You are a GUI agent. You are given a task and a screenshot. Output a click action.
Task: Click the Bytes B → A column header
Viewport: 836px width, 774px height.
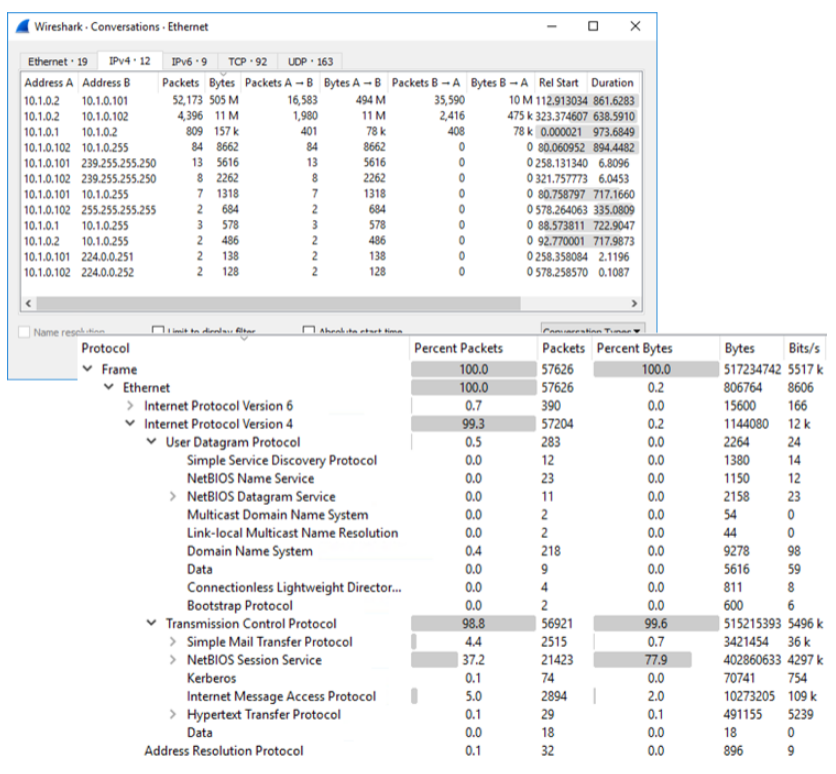[499, 83]
